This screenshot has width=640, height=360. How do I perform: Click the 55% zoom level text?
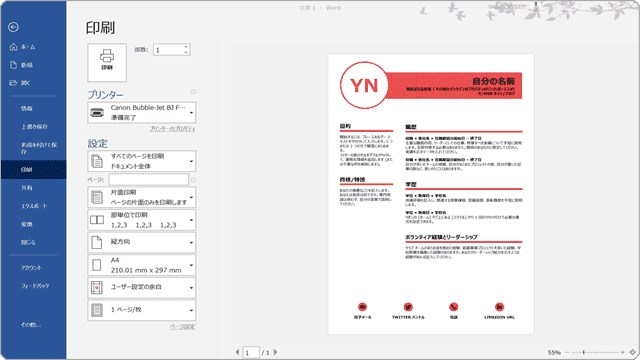tap(554, 352)
